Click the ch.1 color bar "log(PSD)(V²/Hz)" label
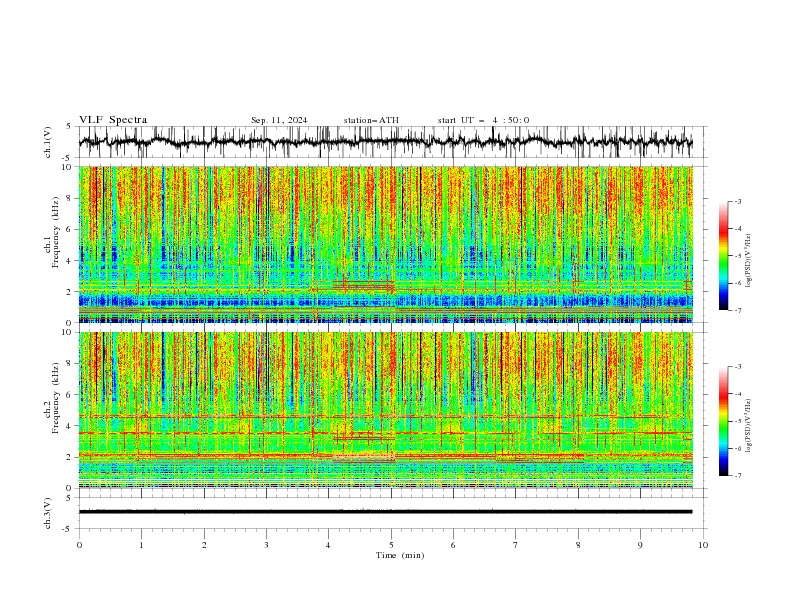Viewport: 792px width, 612px height. pos(749,261)
